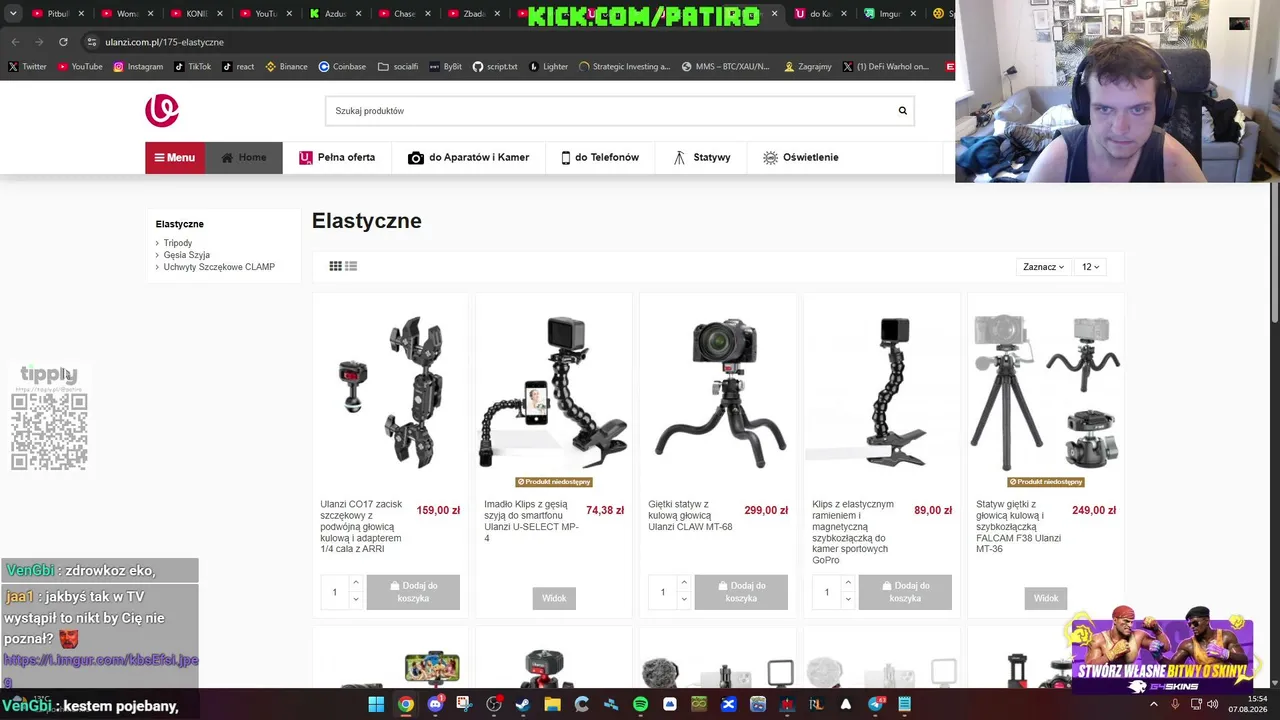
Task: Click the 54Skins bitwy o skiny banner
Action: (1162, 650)
